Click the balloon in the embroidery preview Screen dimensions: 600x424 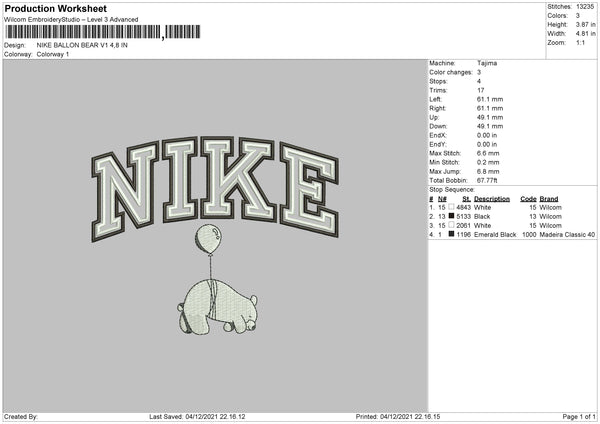click(208, 238)
